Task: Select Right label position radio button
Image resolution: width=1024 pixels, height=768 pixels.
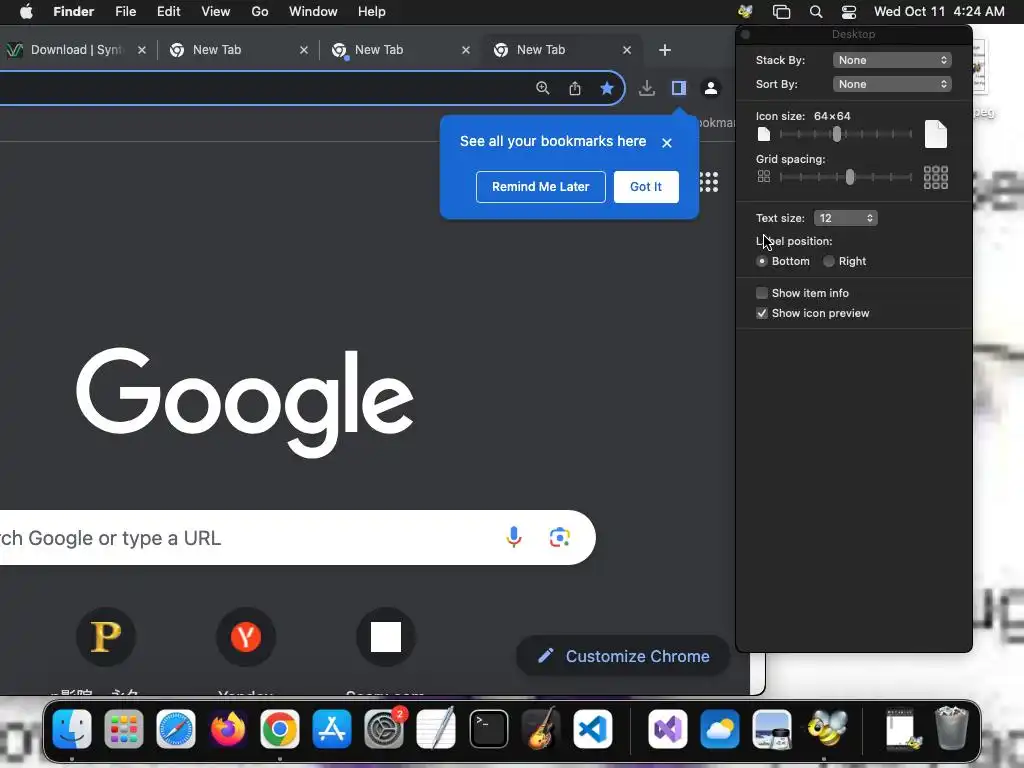Action: [829, 261]
